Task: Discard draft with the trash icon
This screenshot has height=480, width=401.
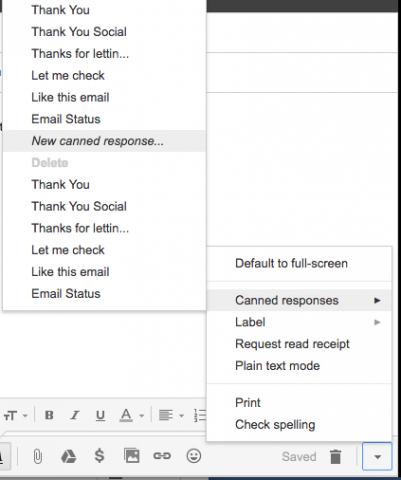Action: tap(336, 456)
